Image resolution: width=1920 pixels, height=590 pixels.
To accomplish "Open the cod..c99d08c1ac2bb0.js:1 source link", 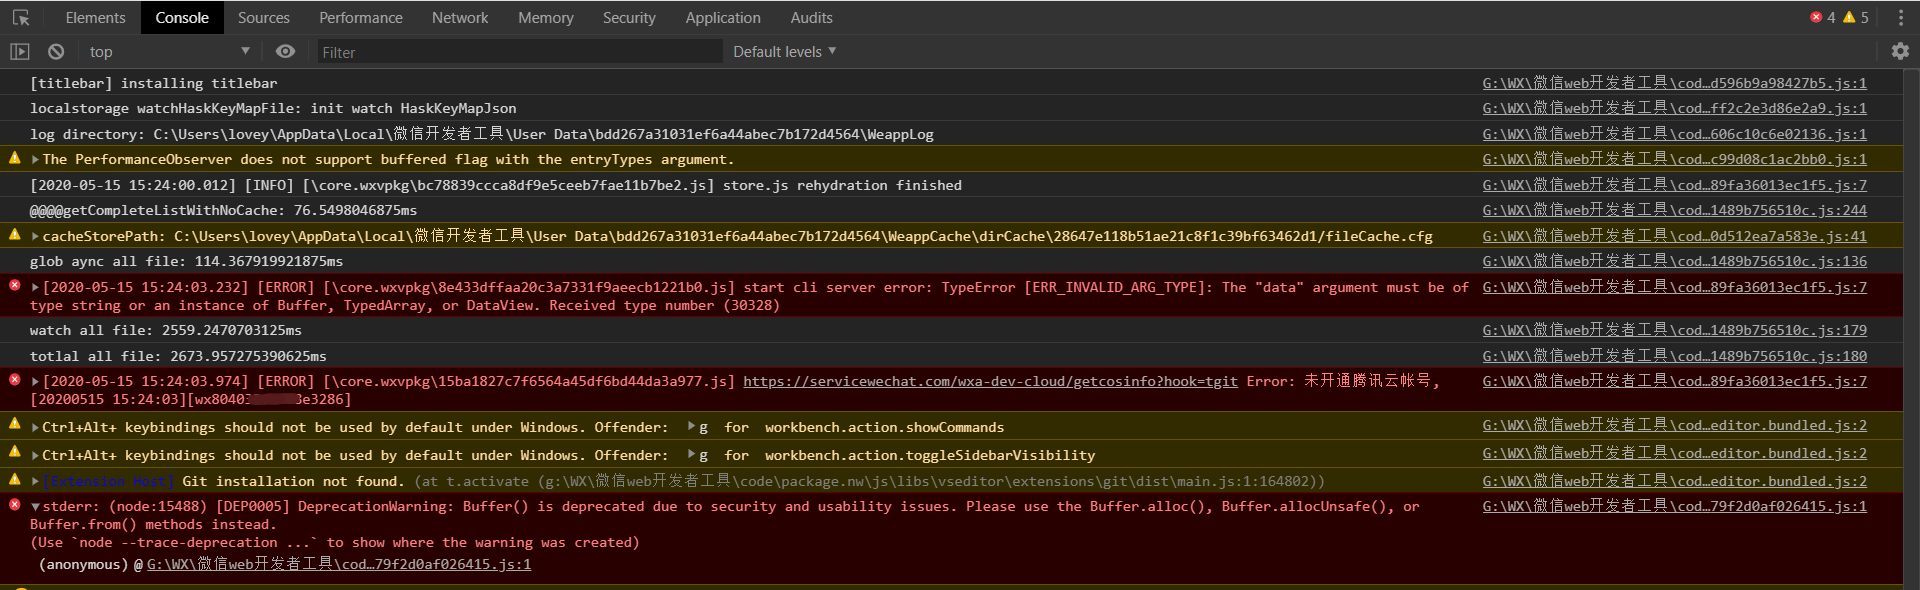I will point(1674,159).
